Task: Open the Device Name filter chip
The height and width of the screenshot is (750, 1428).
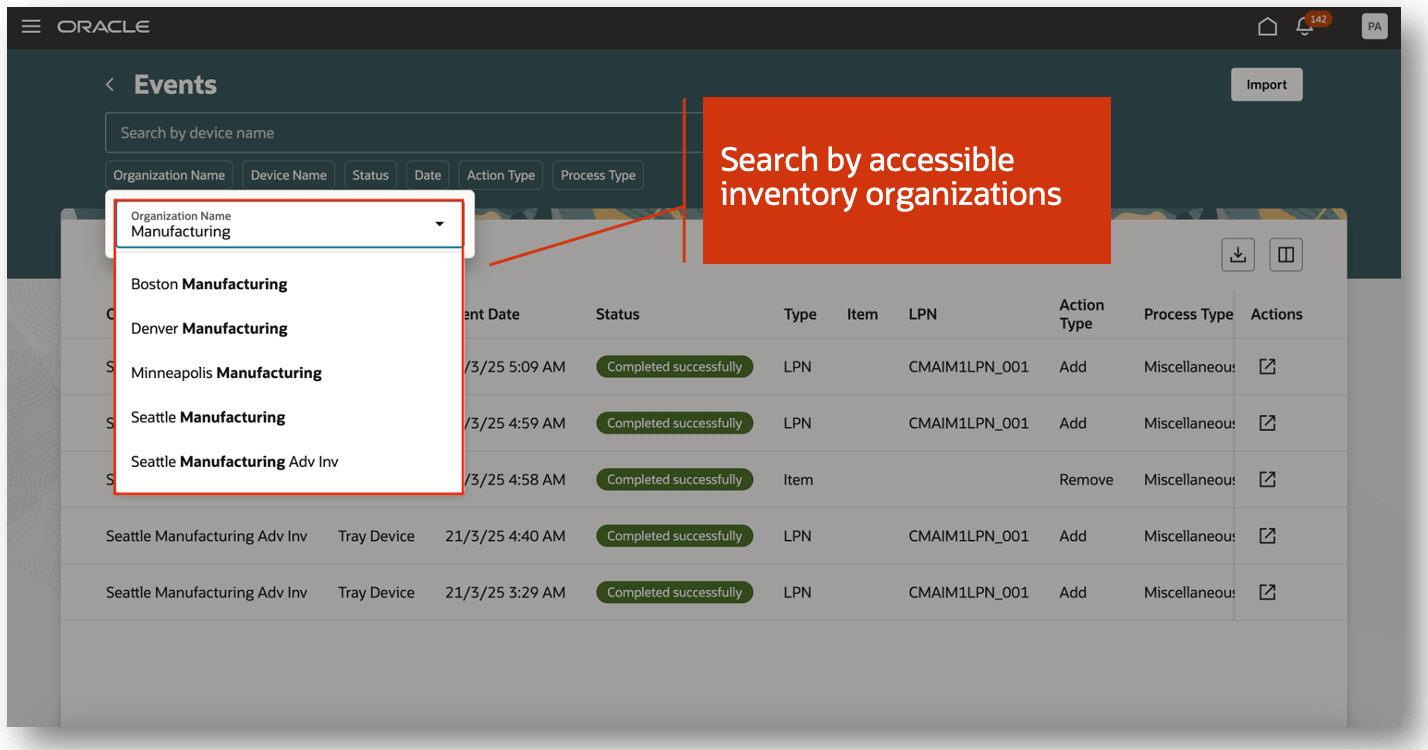Action: coord(289,175)
